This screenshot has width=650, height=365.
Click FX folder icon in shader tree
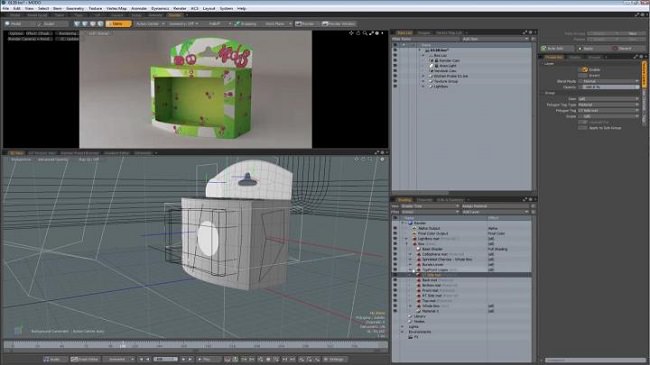[410, 337]
